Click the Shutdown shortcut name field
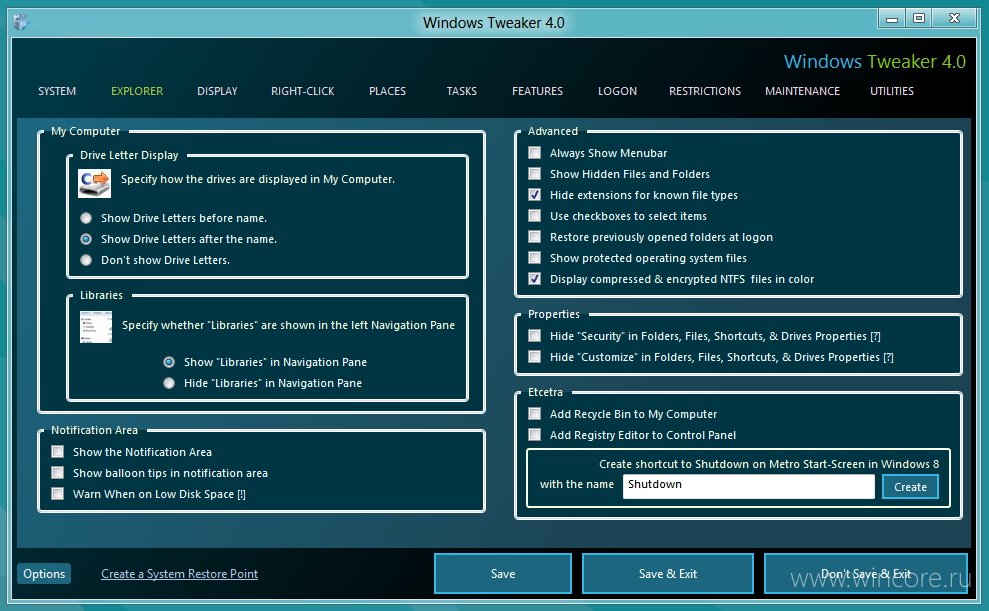Screen dimensions: 989x611 point(749,486)
